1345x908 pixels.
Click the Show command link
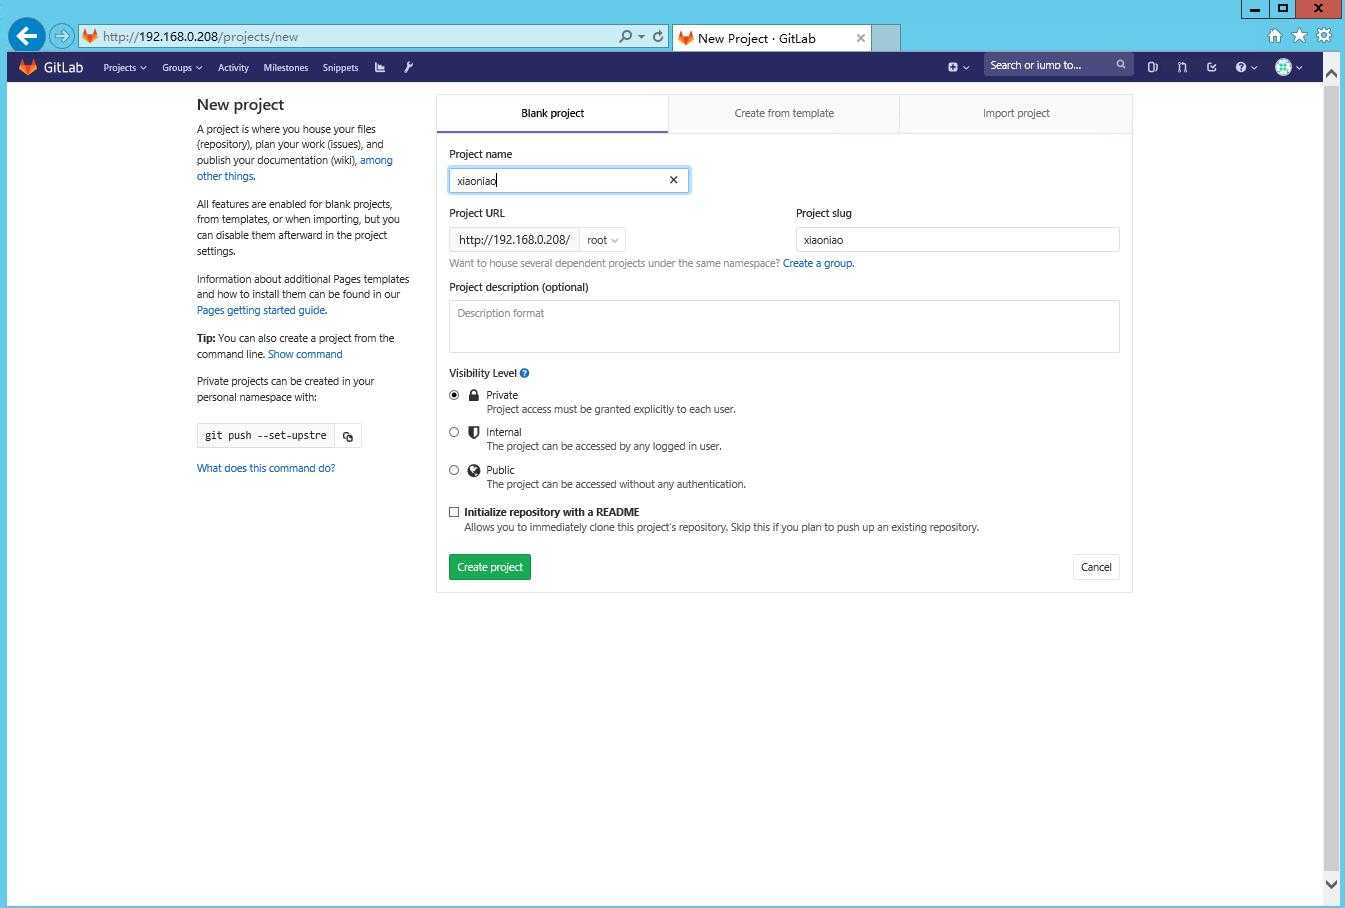(305, 354)
